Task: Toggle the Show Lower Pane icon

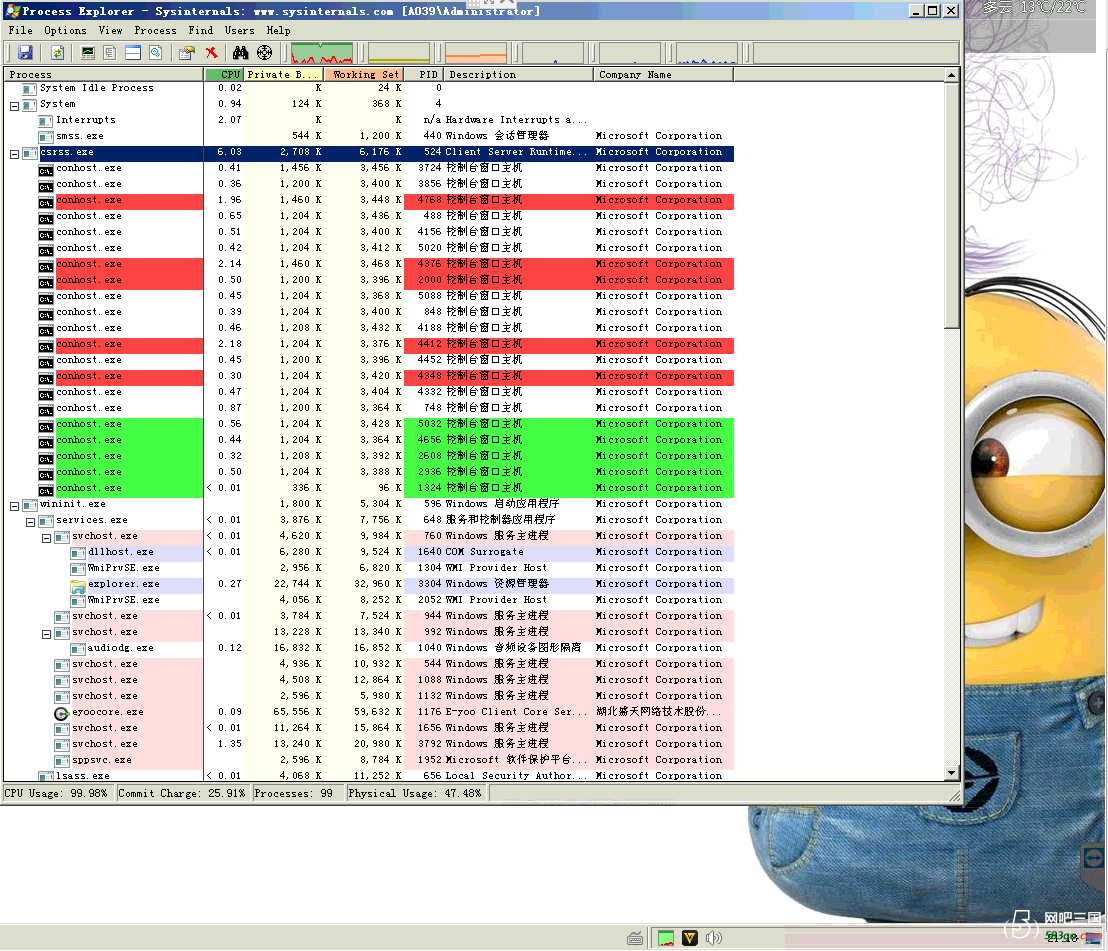Action: tap(133, 53)
